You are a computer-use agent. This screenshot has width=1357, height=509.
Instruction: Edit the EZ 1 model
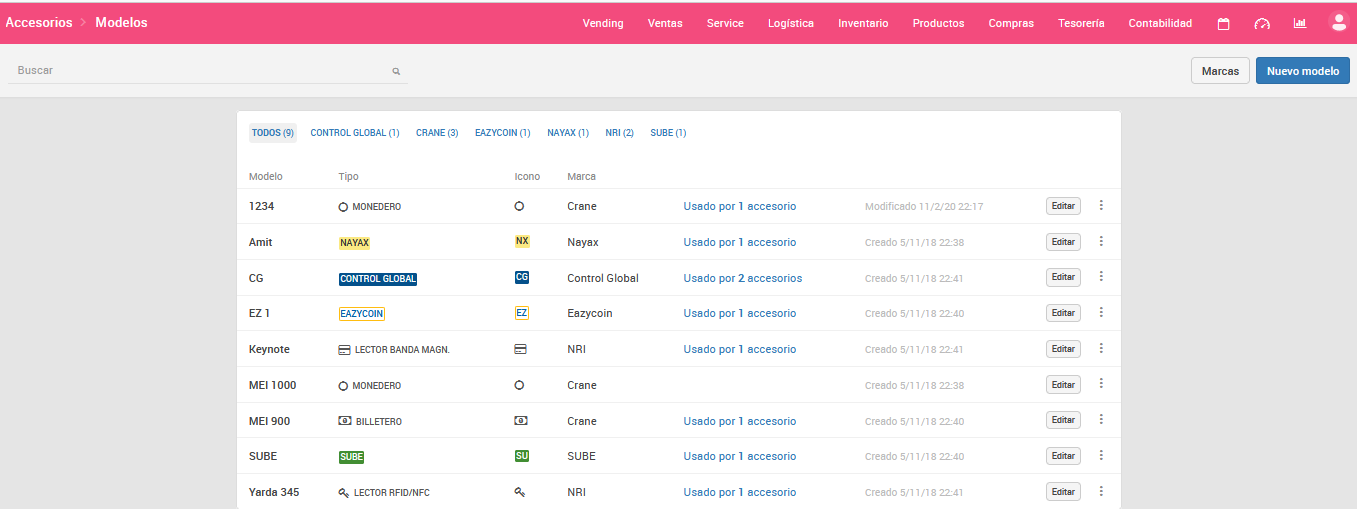[1063, 313]
